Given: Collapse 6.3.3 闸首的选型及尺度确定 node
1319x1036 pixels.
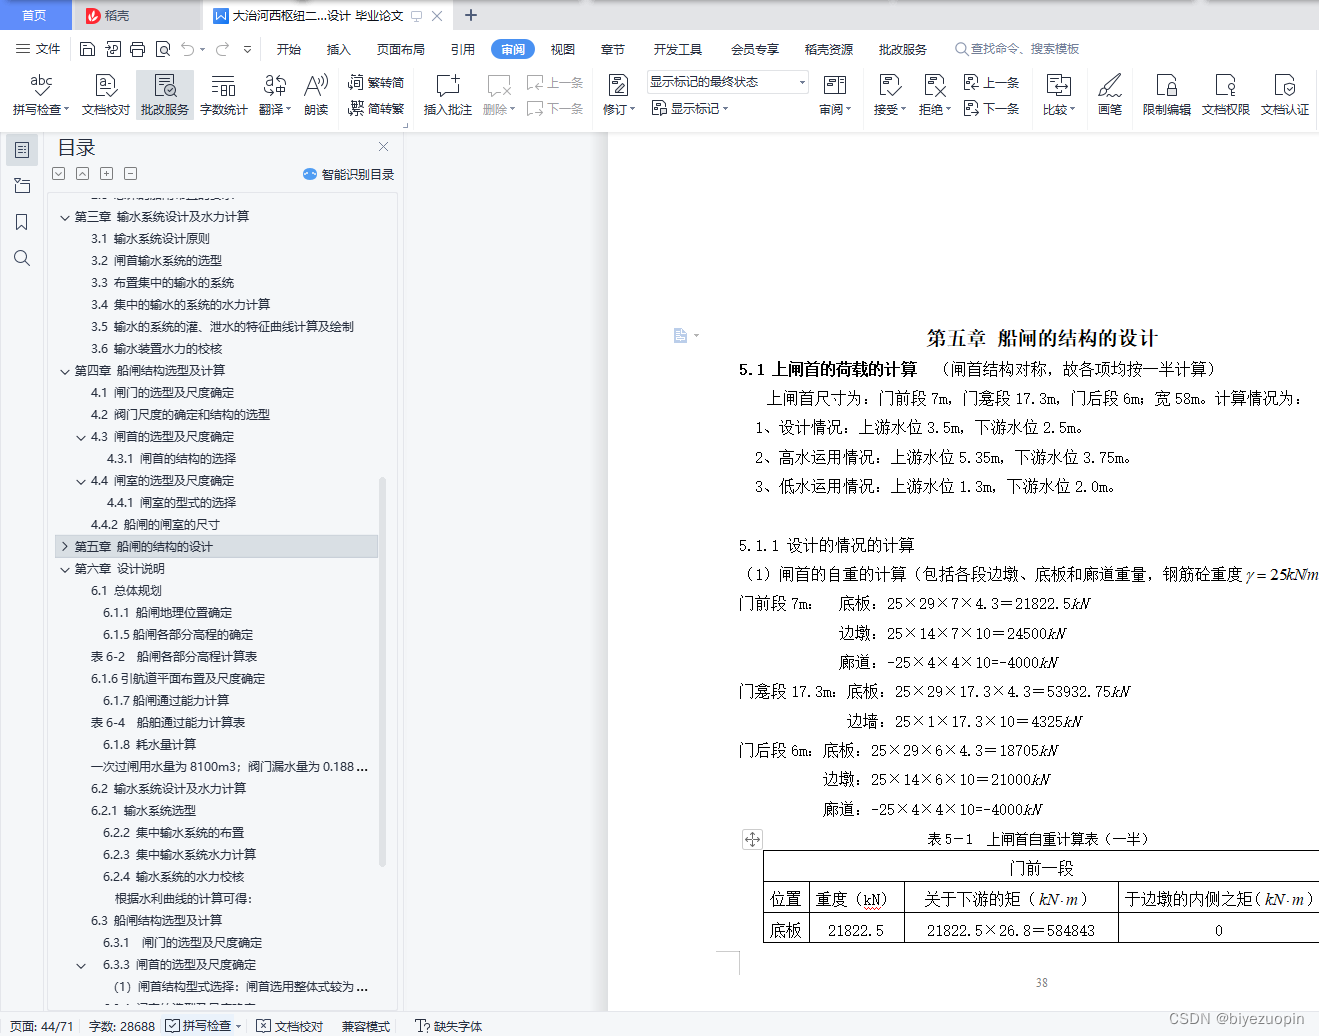Looking at the screenshot, I should coord(81,965).
